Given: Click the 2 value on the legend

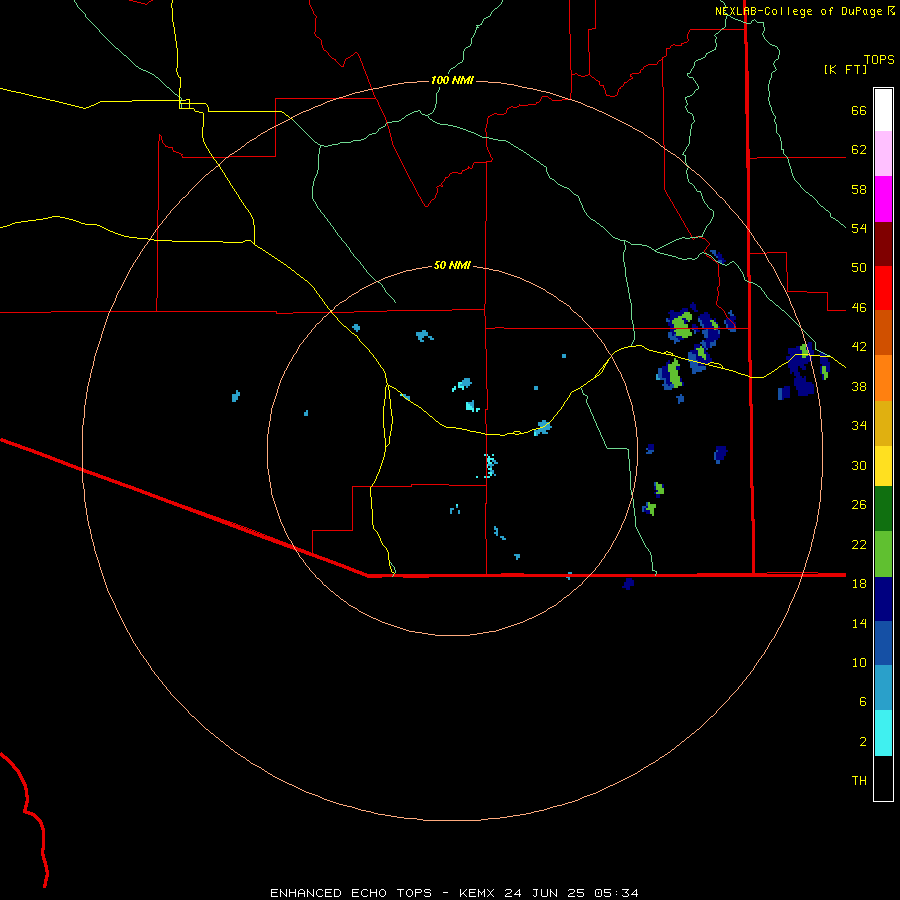Looking at the screenshot, I should [863, 742].
